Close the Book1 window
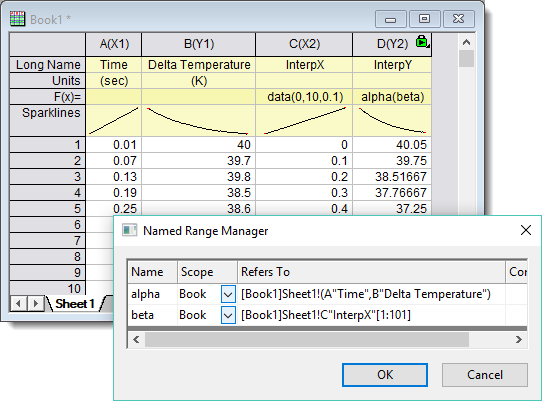 [x=458, y=19]
